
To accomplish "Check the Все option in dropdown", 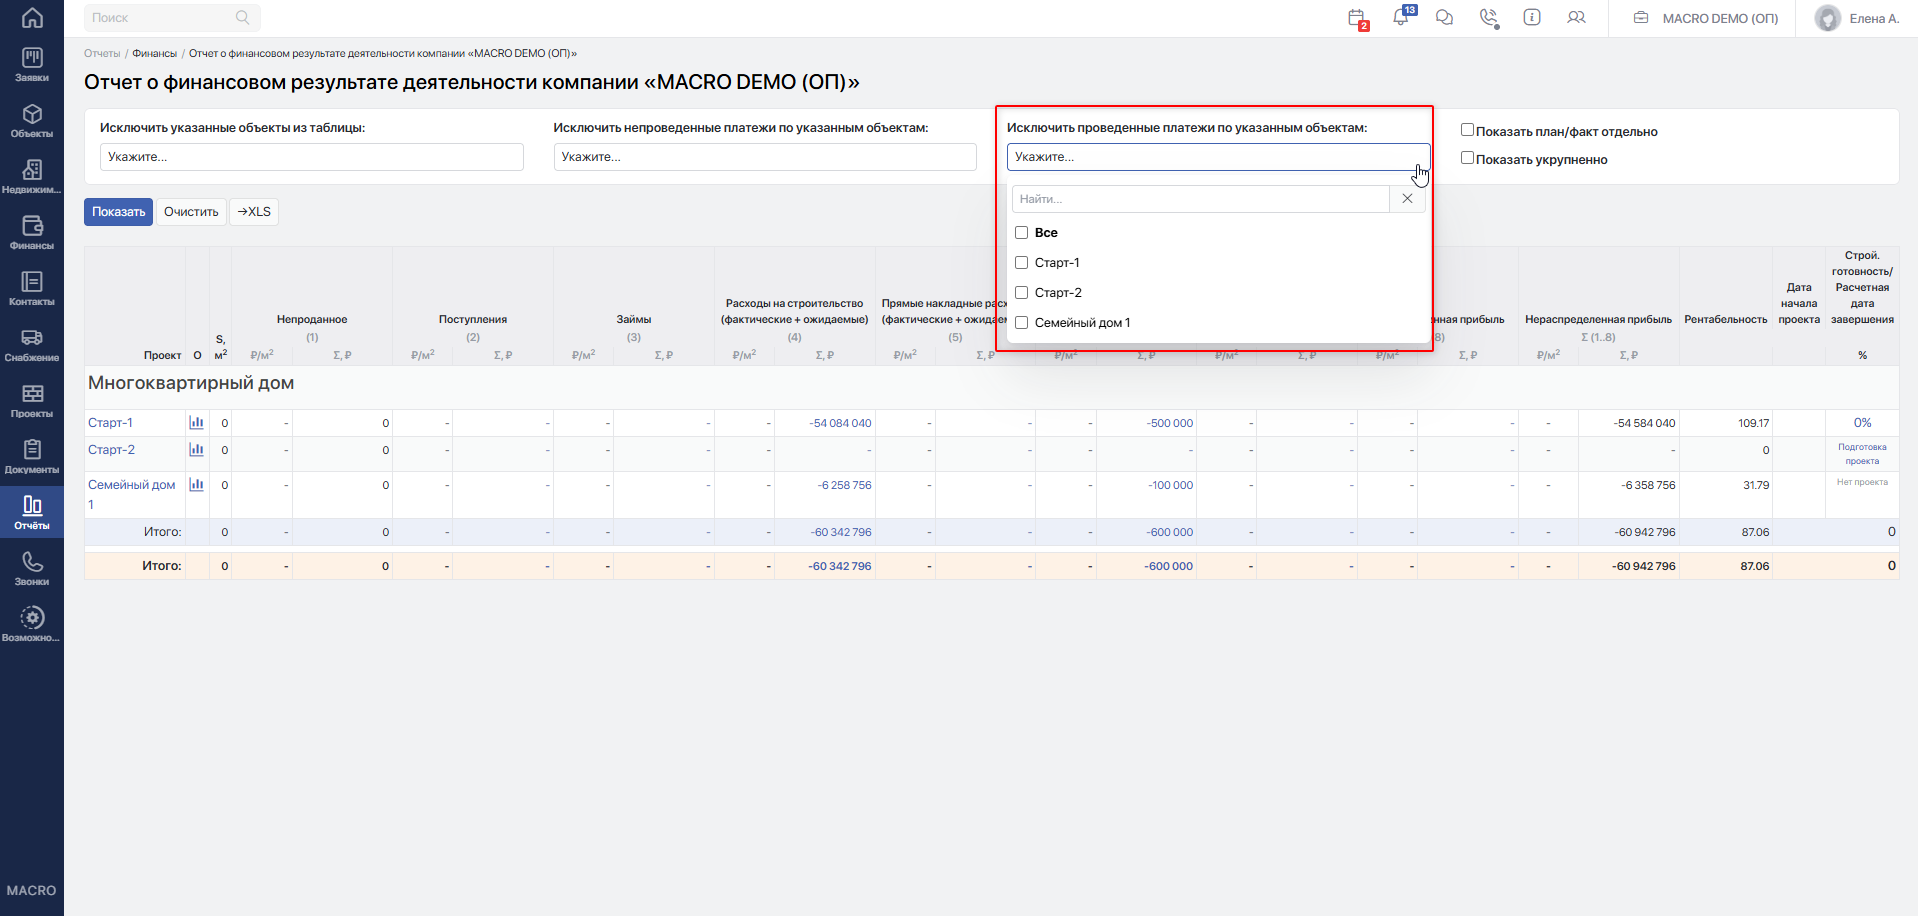I will [x=1021, y=233].
